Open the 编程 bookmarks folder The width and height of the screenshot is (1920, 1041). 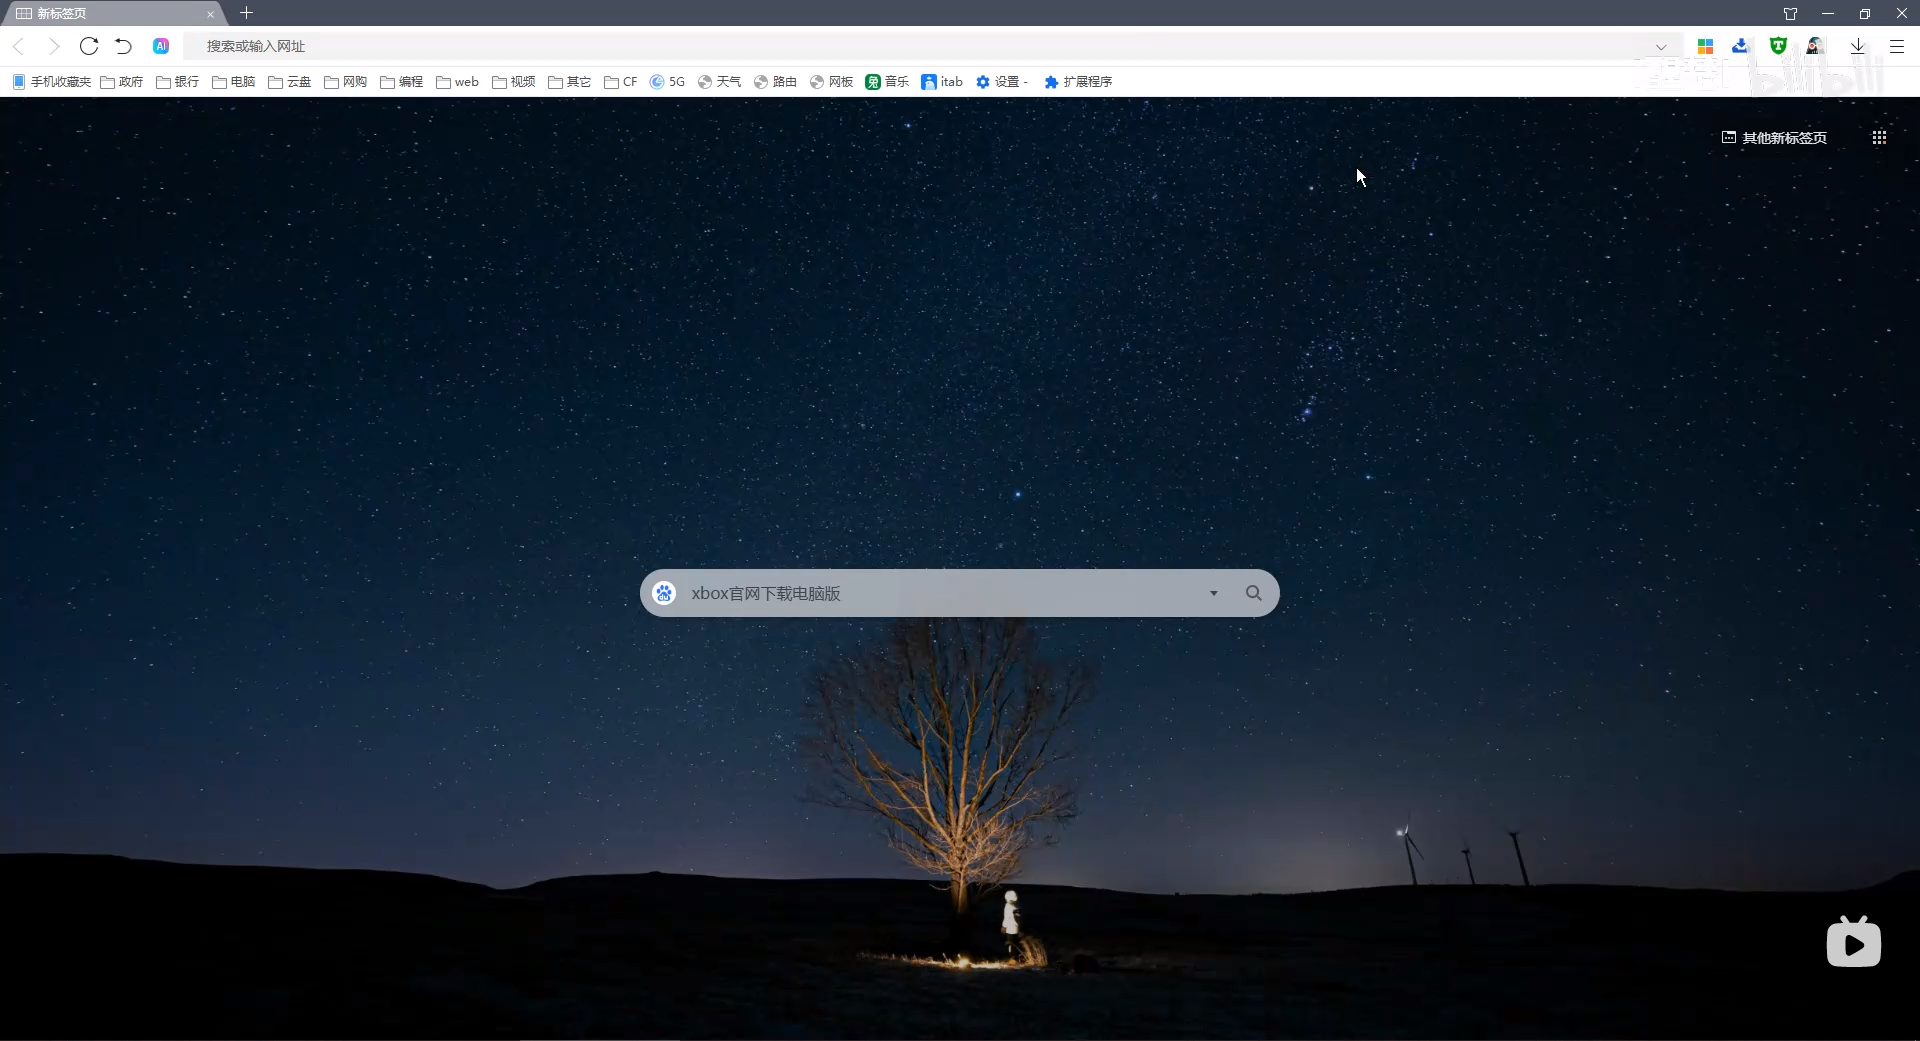(402, 82)
